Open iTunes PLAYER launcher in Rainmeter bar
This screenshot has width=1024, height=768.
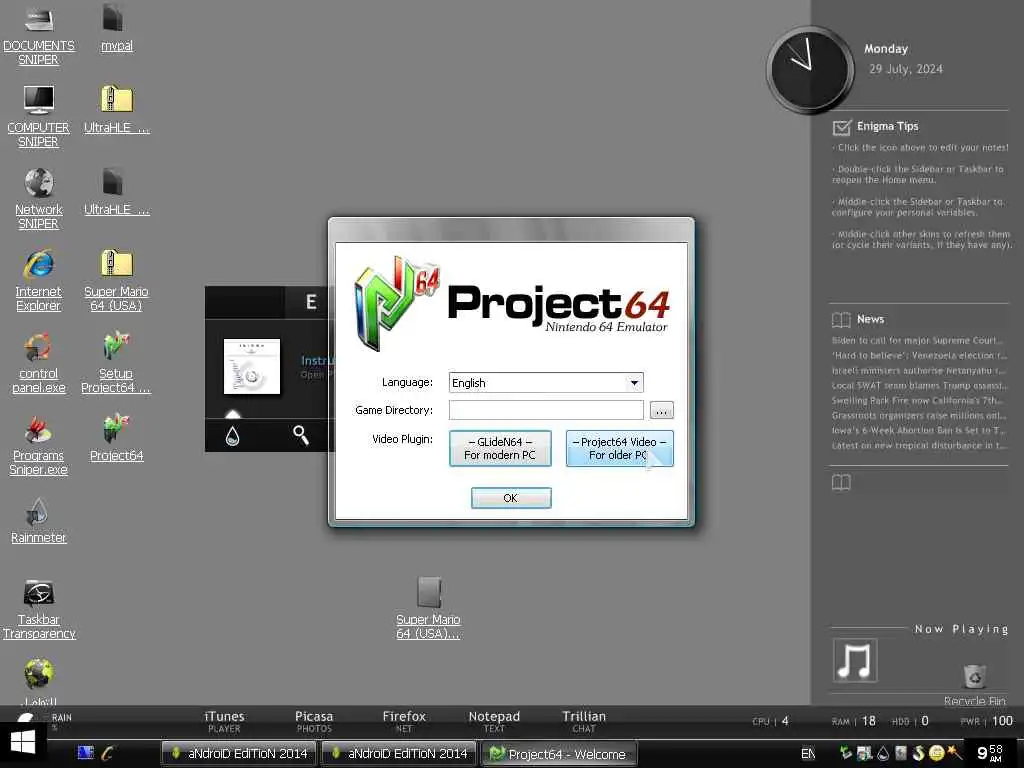pos(224,721)
